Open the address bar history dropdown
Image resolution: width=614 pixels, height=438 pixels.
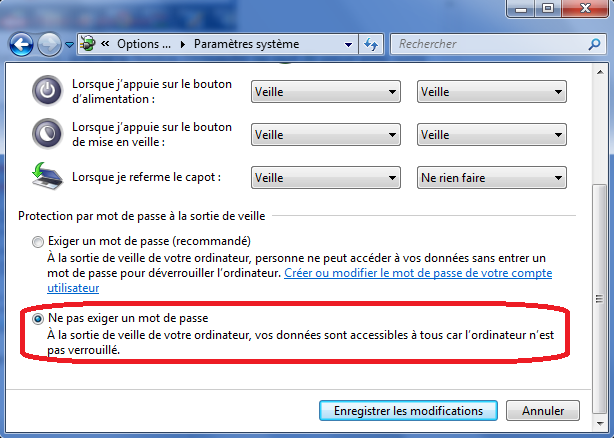[348, 45]
